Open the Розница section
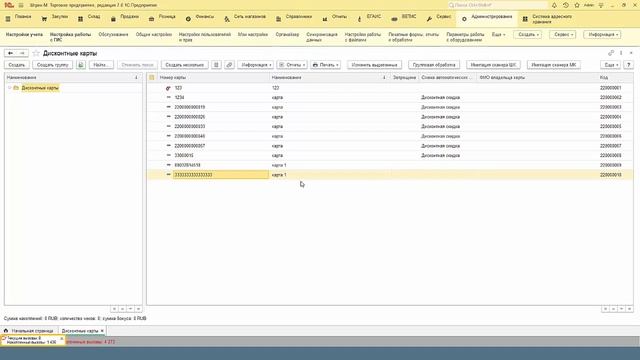 [x=162, y=19]
